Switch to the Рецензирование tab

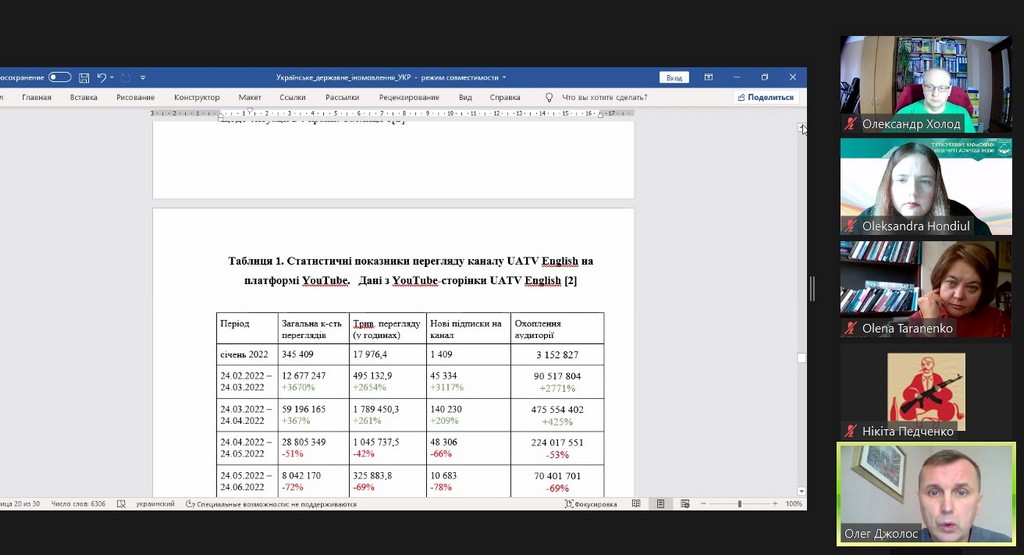pos(409,97)
